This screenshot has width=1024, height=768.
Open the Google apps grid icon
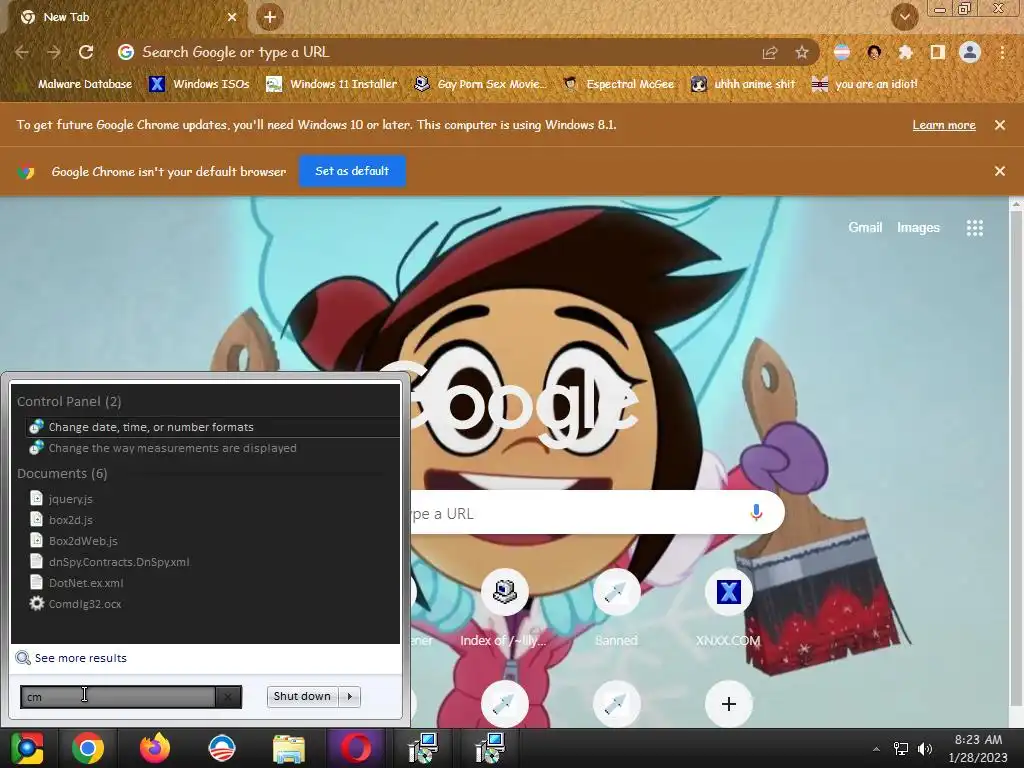(x=974, y=227)
